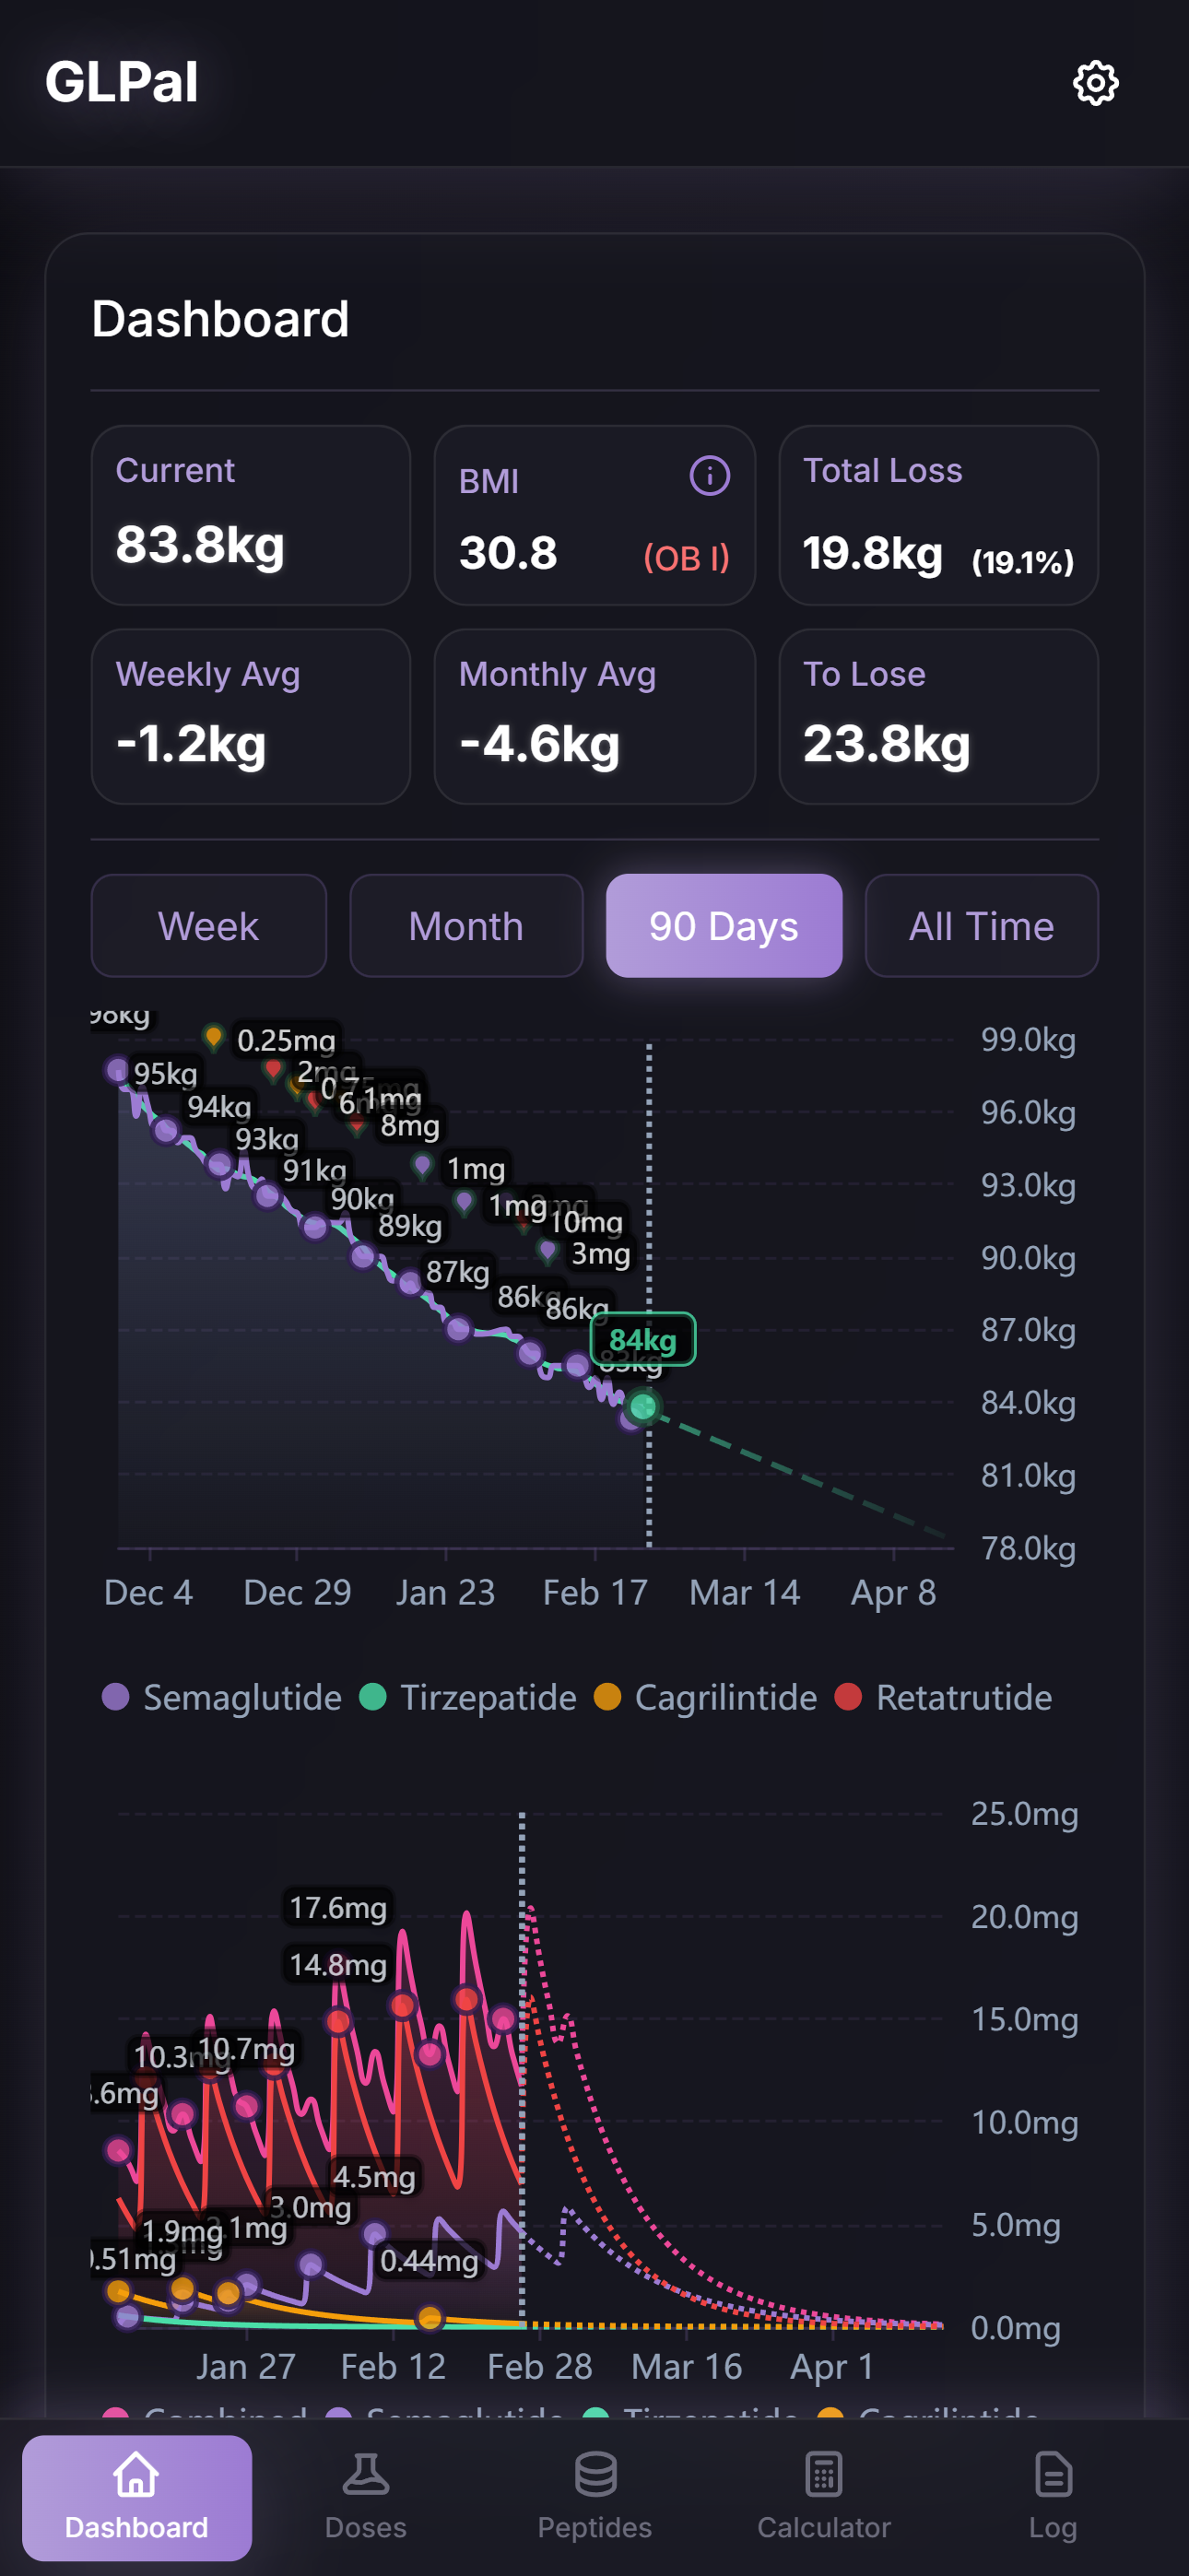
Task: Toggle Semaglutide series in weight chart legend
Action: click(x=222, y=1697)
